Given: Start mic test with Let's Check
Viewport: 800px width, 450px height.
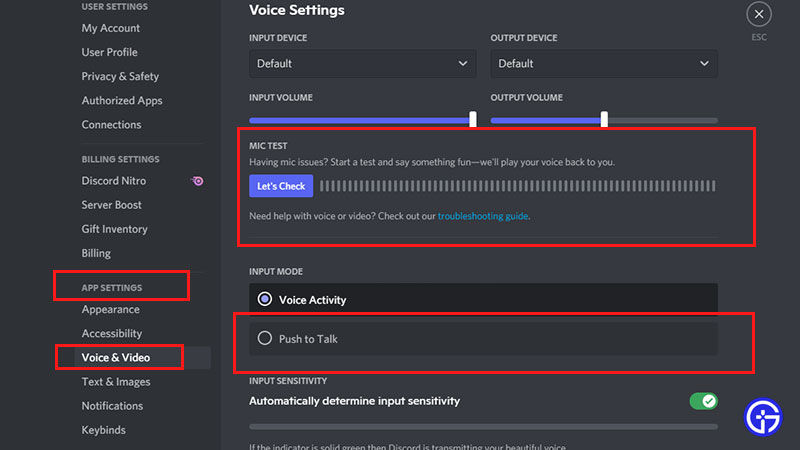Looking at the screenshot, I should (281, 186).
